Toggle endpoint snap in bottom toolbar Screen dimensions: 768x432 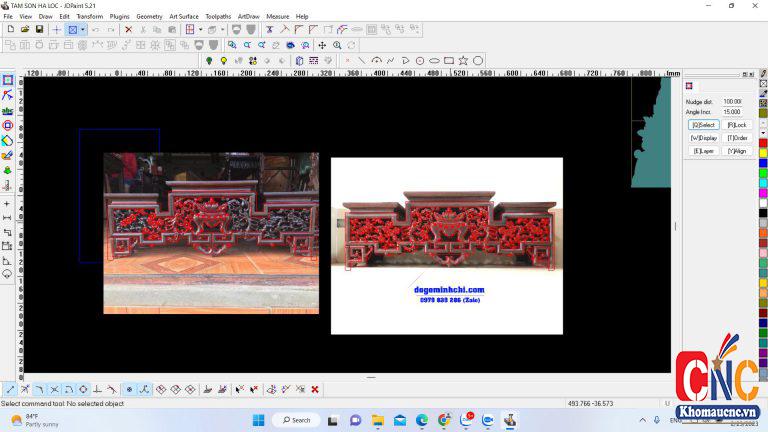pyautogui.click(x=10, y=389)
